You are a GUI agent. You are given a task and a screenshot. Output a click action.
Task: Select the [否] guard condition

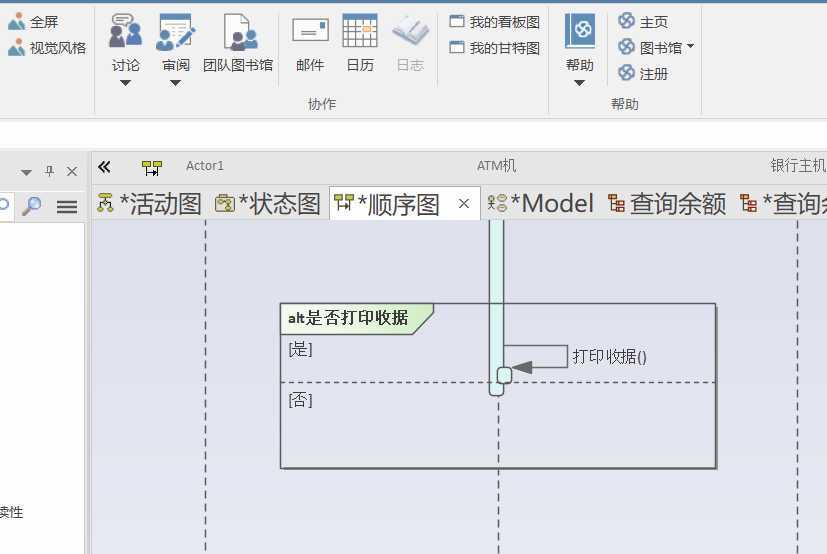301,399
